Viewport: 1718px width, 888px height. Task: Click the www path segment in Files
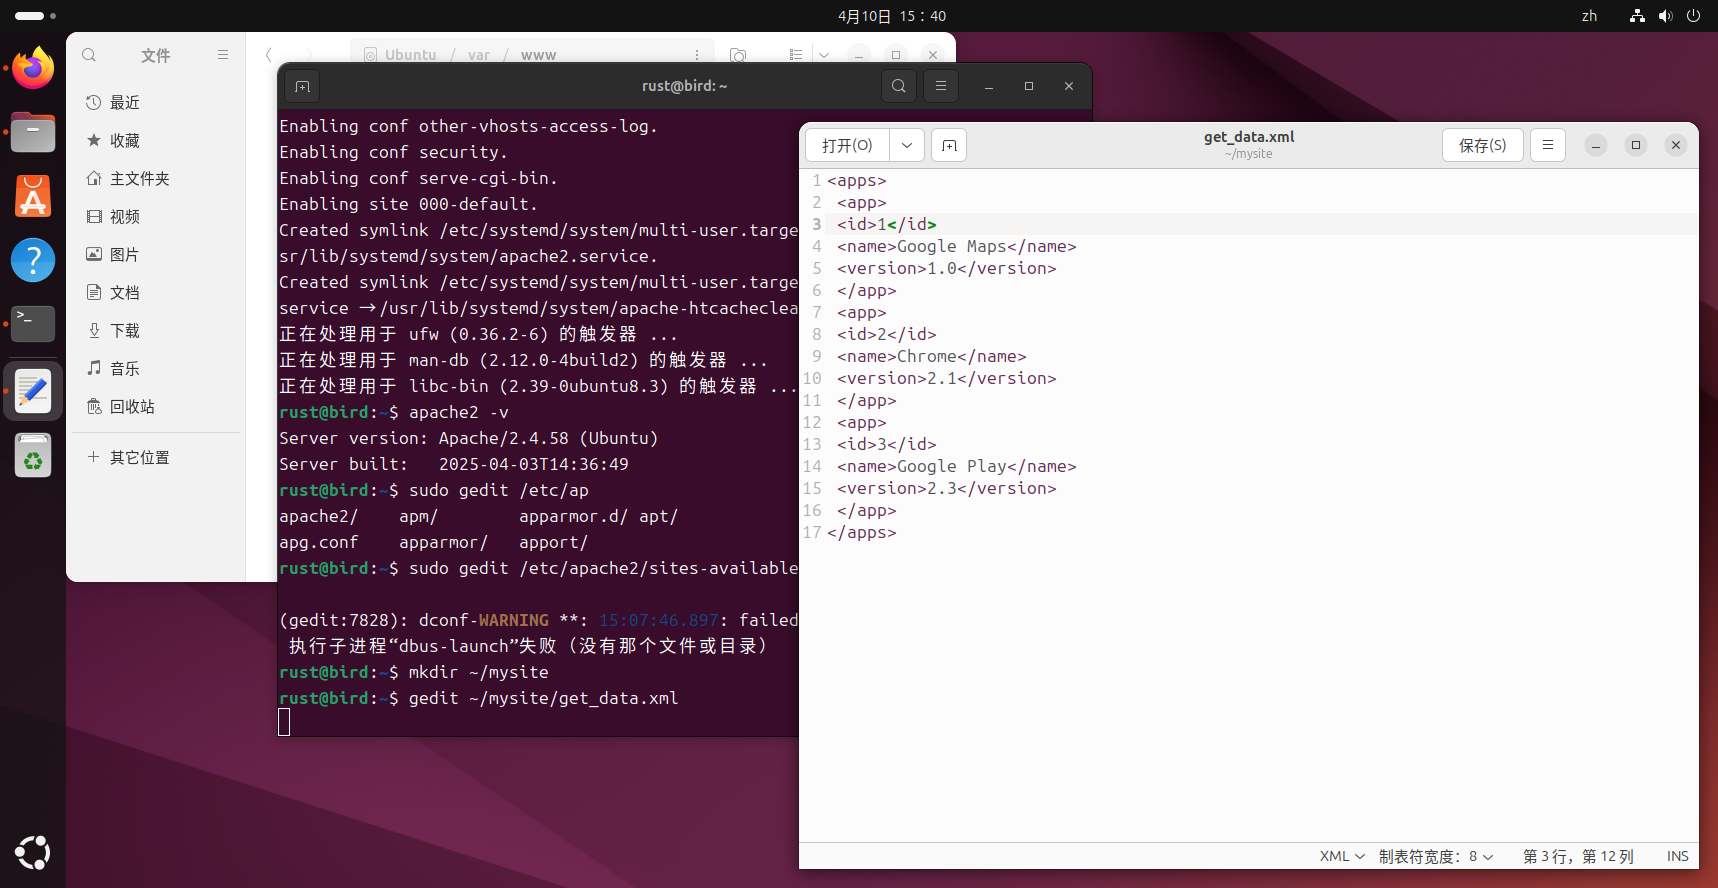[538, 55]
